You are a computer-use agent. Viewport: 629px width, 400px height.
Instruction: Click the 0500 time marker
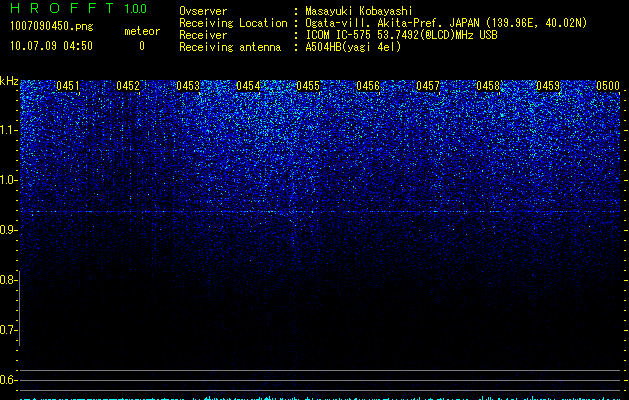(x=608, y=85)
